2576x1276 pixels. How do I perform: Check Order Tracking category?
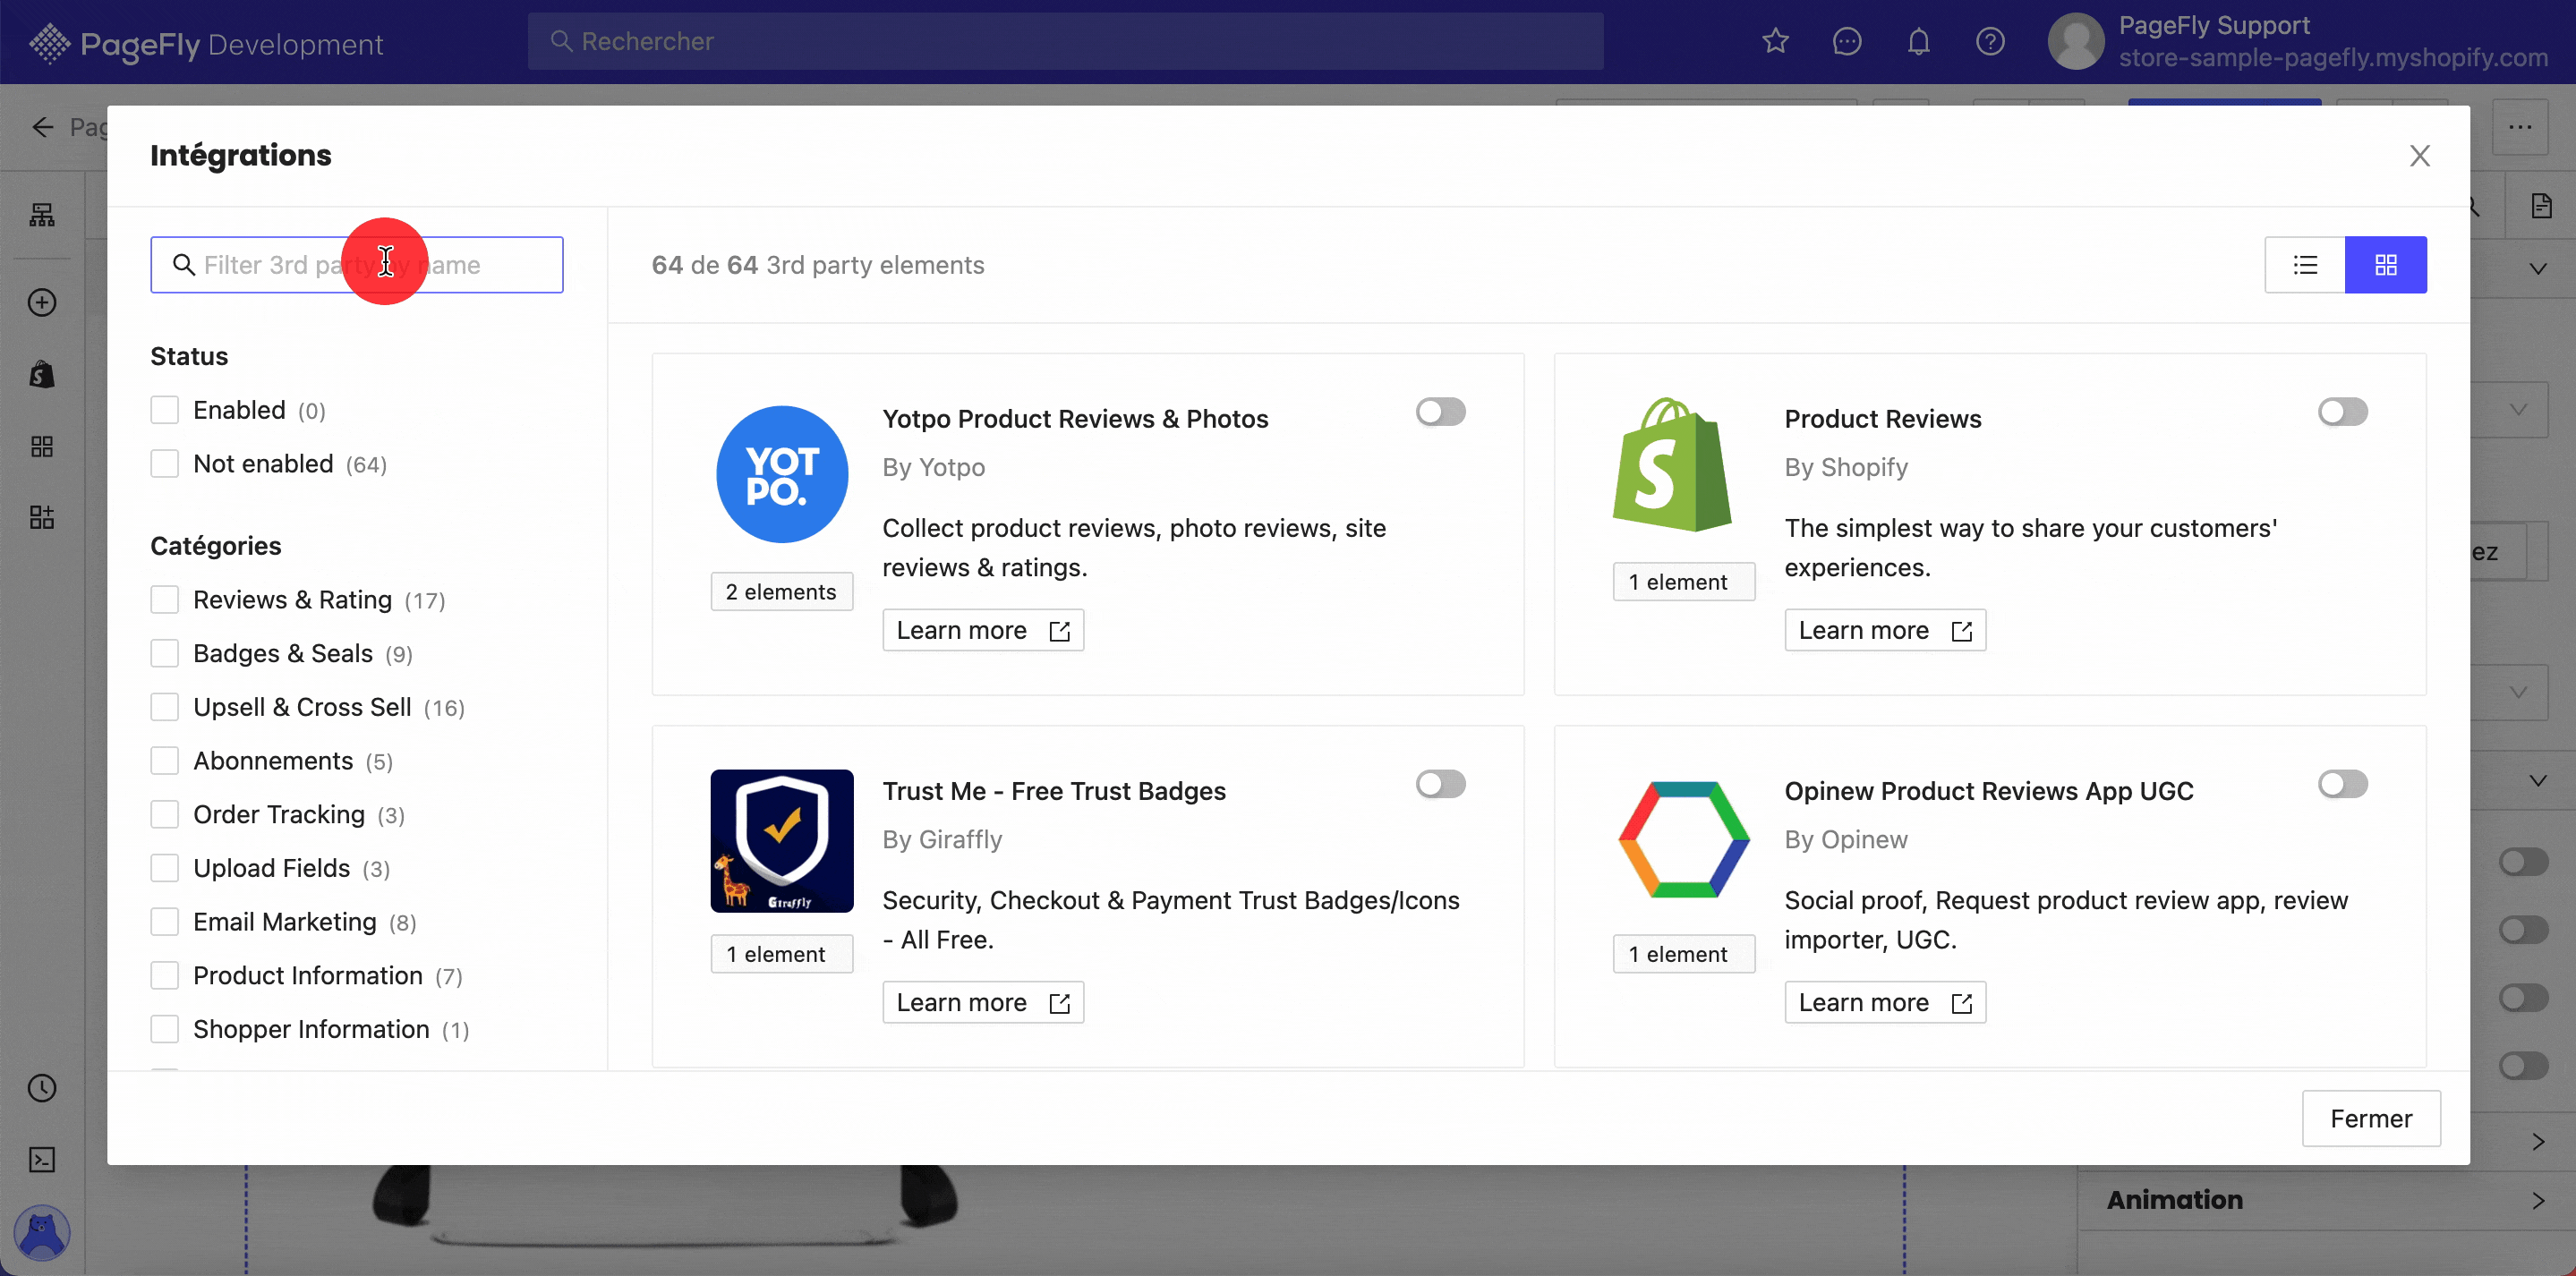pyautogui.click(x=165, y=815)
